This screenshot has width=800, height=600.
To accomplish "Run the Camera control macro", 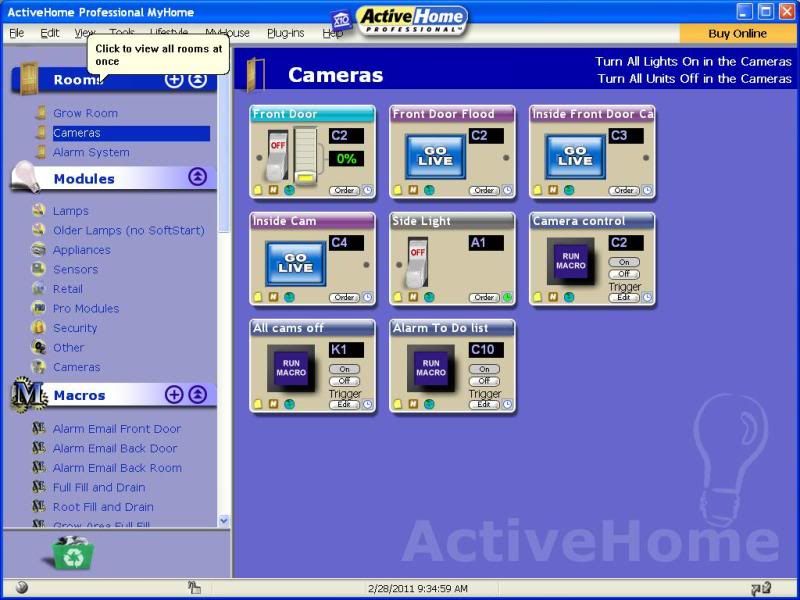I will tap(570, 261).
